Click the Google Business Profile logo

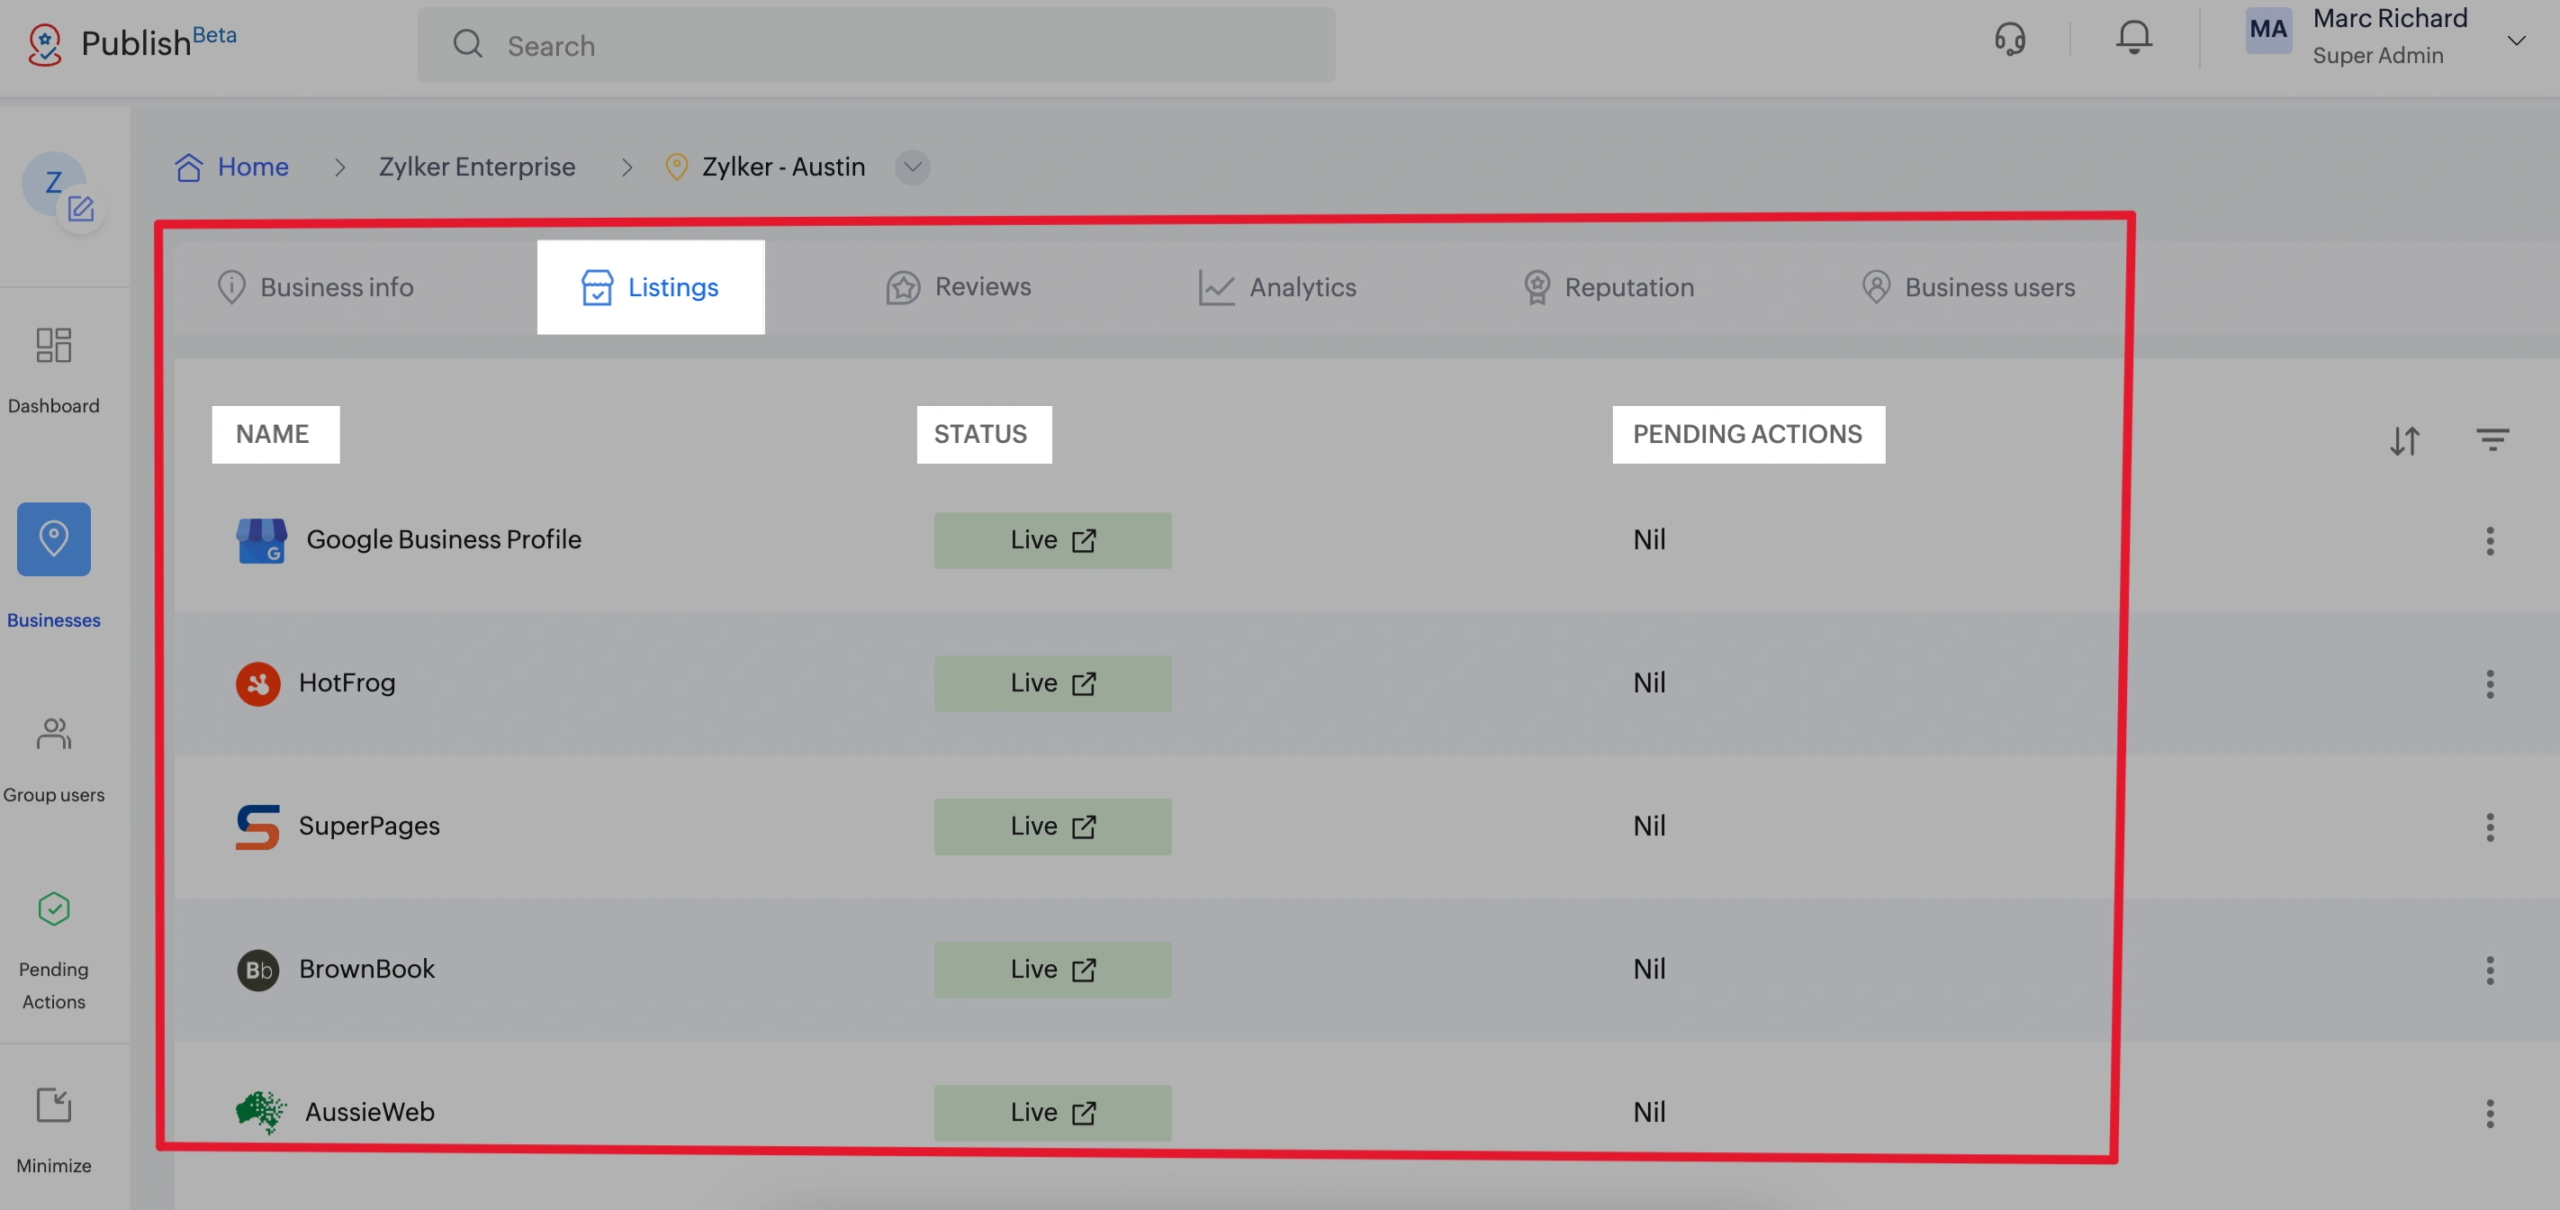pos(259,539)
